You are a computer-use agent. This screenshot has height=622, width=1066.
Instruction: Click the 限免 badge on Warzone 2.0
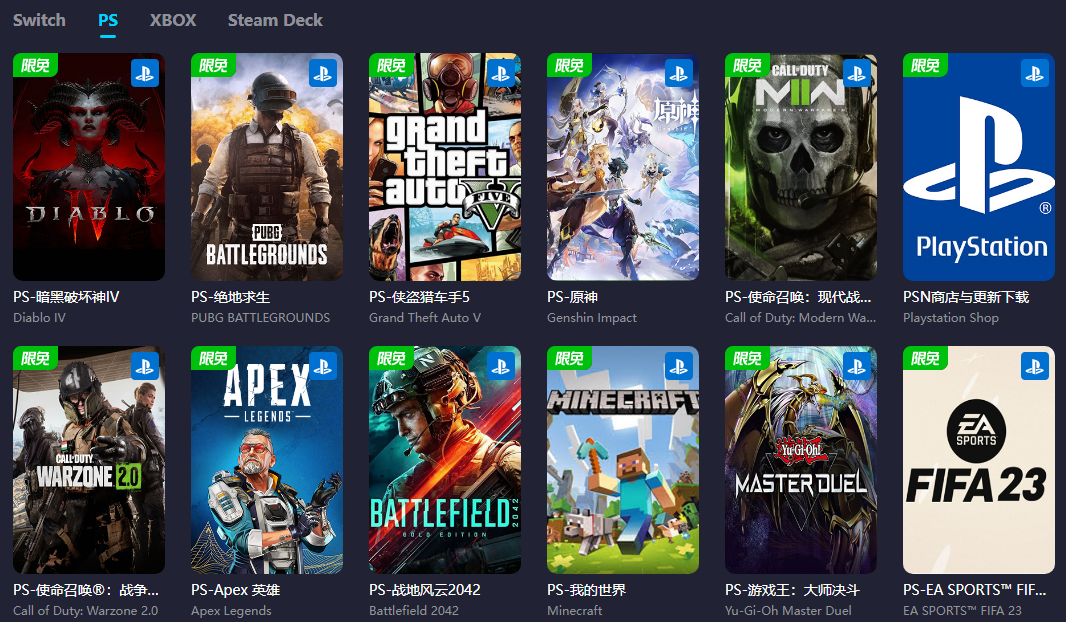coord(35,358)
